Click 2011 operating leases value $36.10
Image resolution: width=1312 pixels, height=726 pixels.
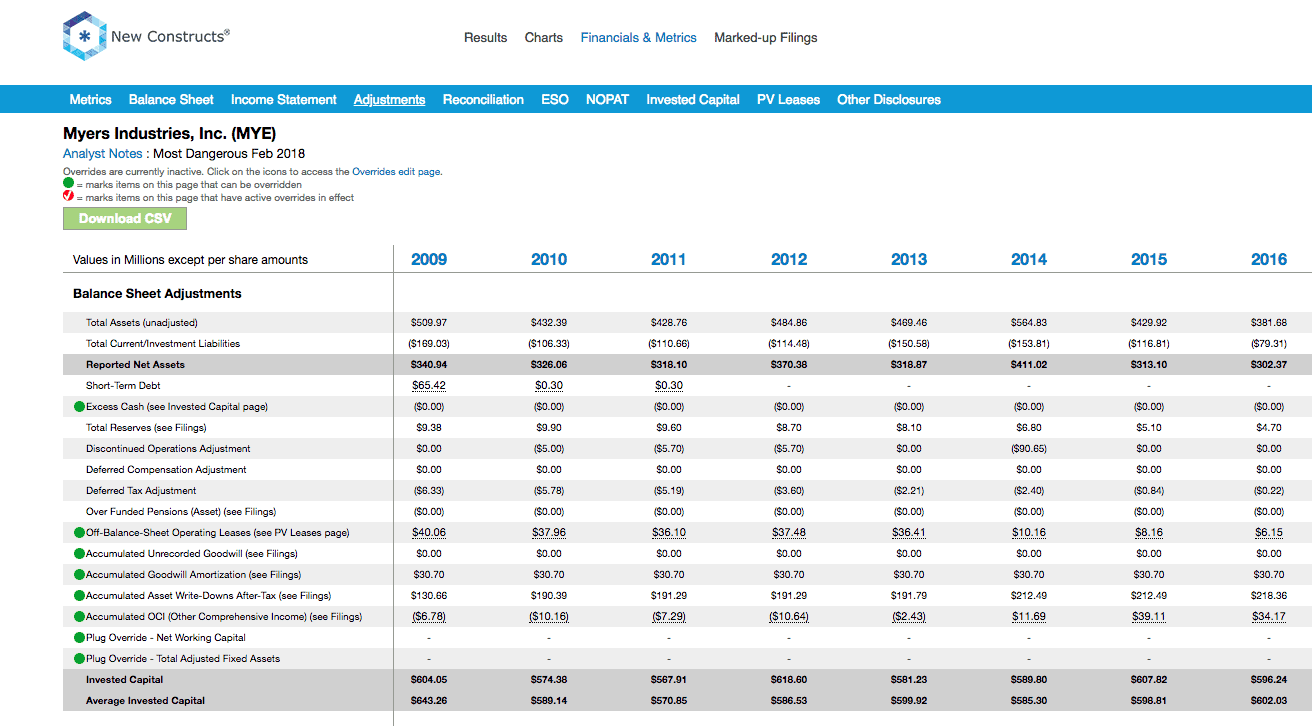tap(669, 533)
